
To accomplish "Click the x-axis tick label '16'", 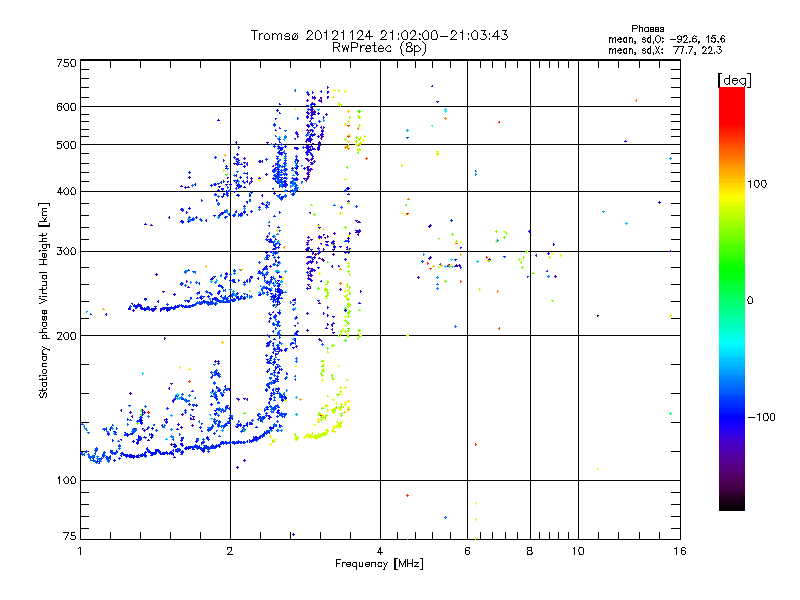I will (680, 551).
